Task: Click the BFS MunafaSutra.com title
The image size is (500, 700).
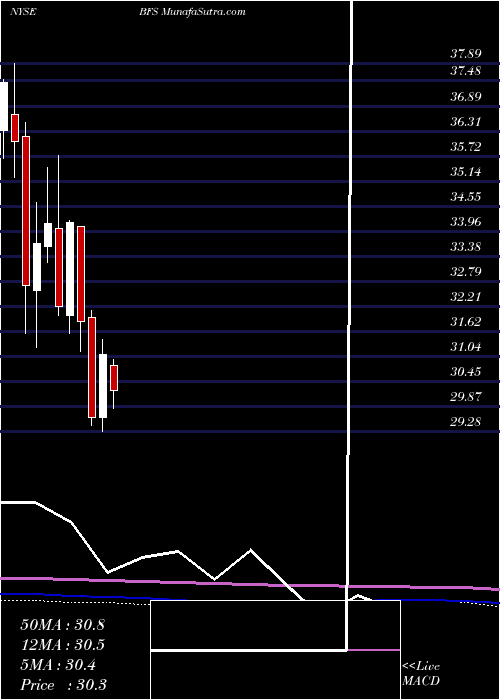Action: click(192, 12)
